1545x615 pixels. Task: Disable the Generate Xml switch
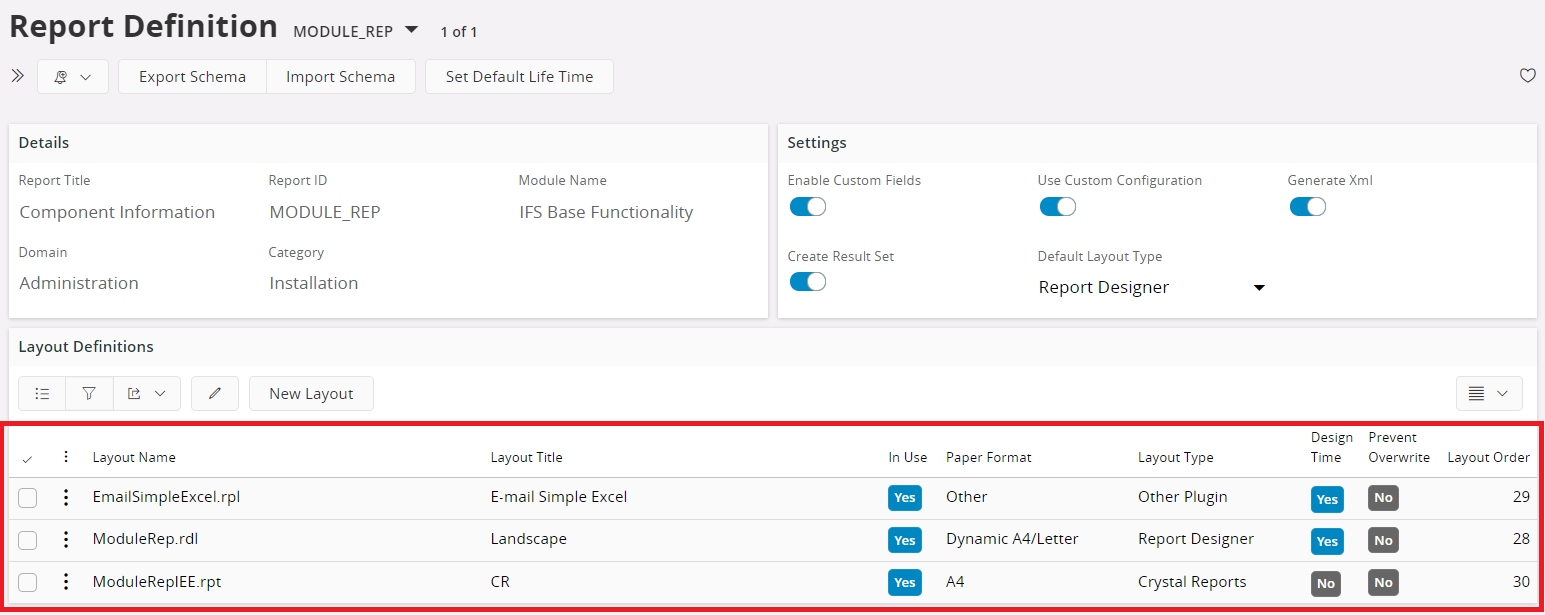[x=1307, y=207]
